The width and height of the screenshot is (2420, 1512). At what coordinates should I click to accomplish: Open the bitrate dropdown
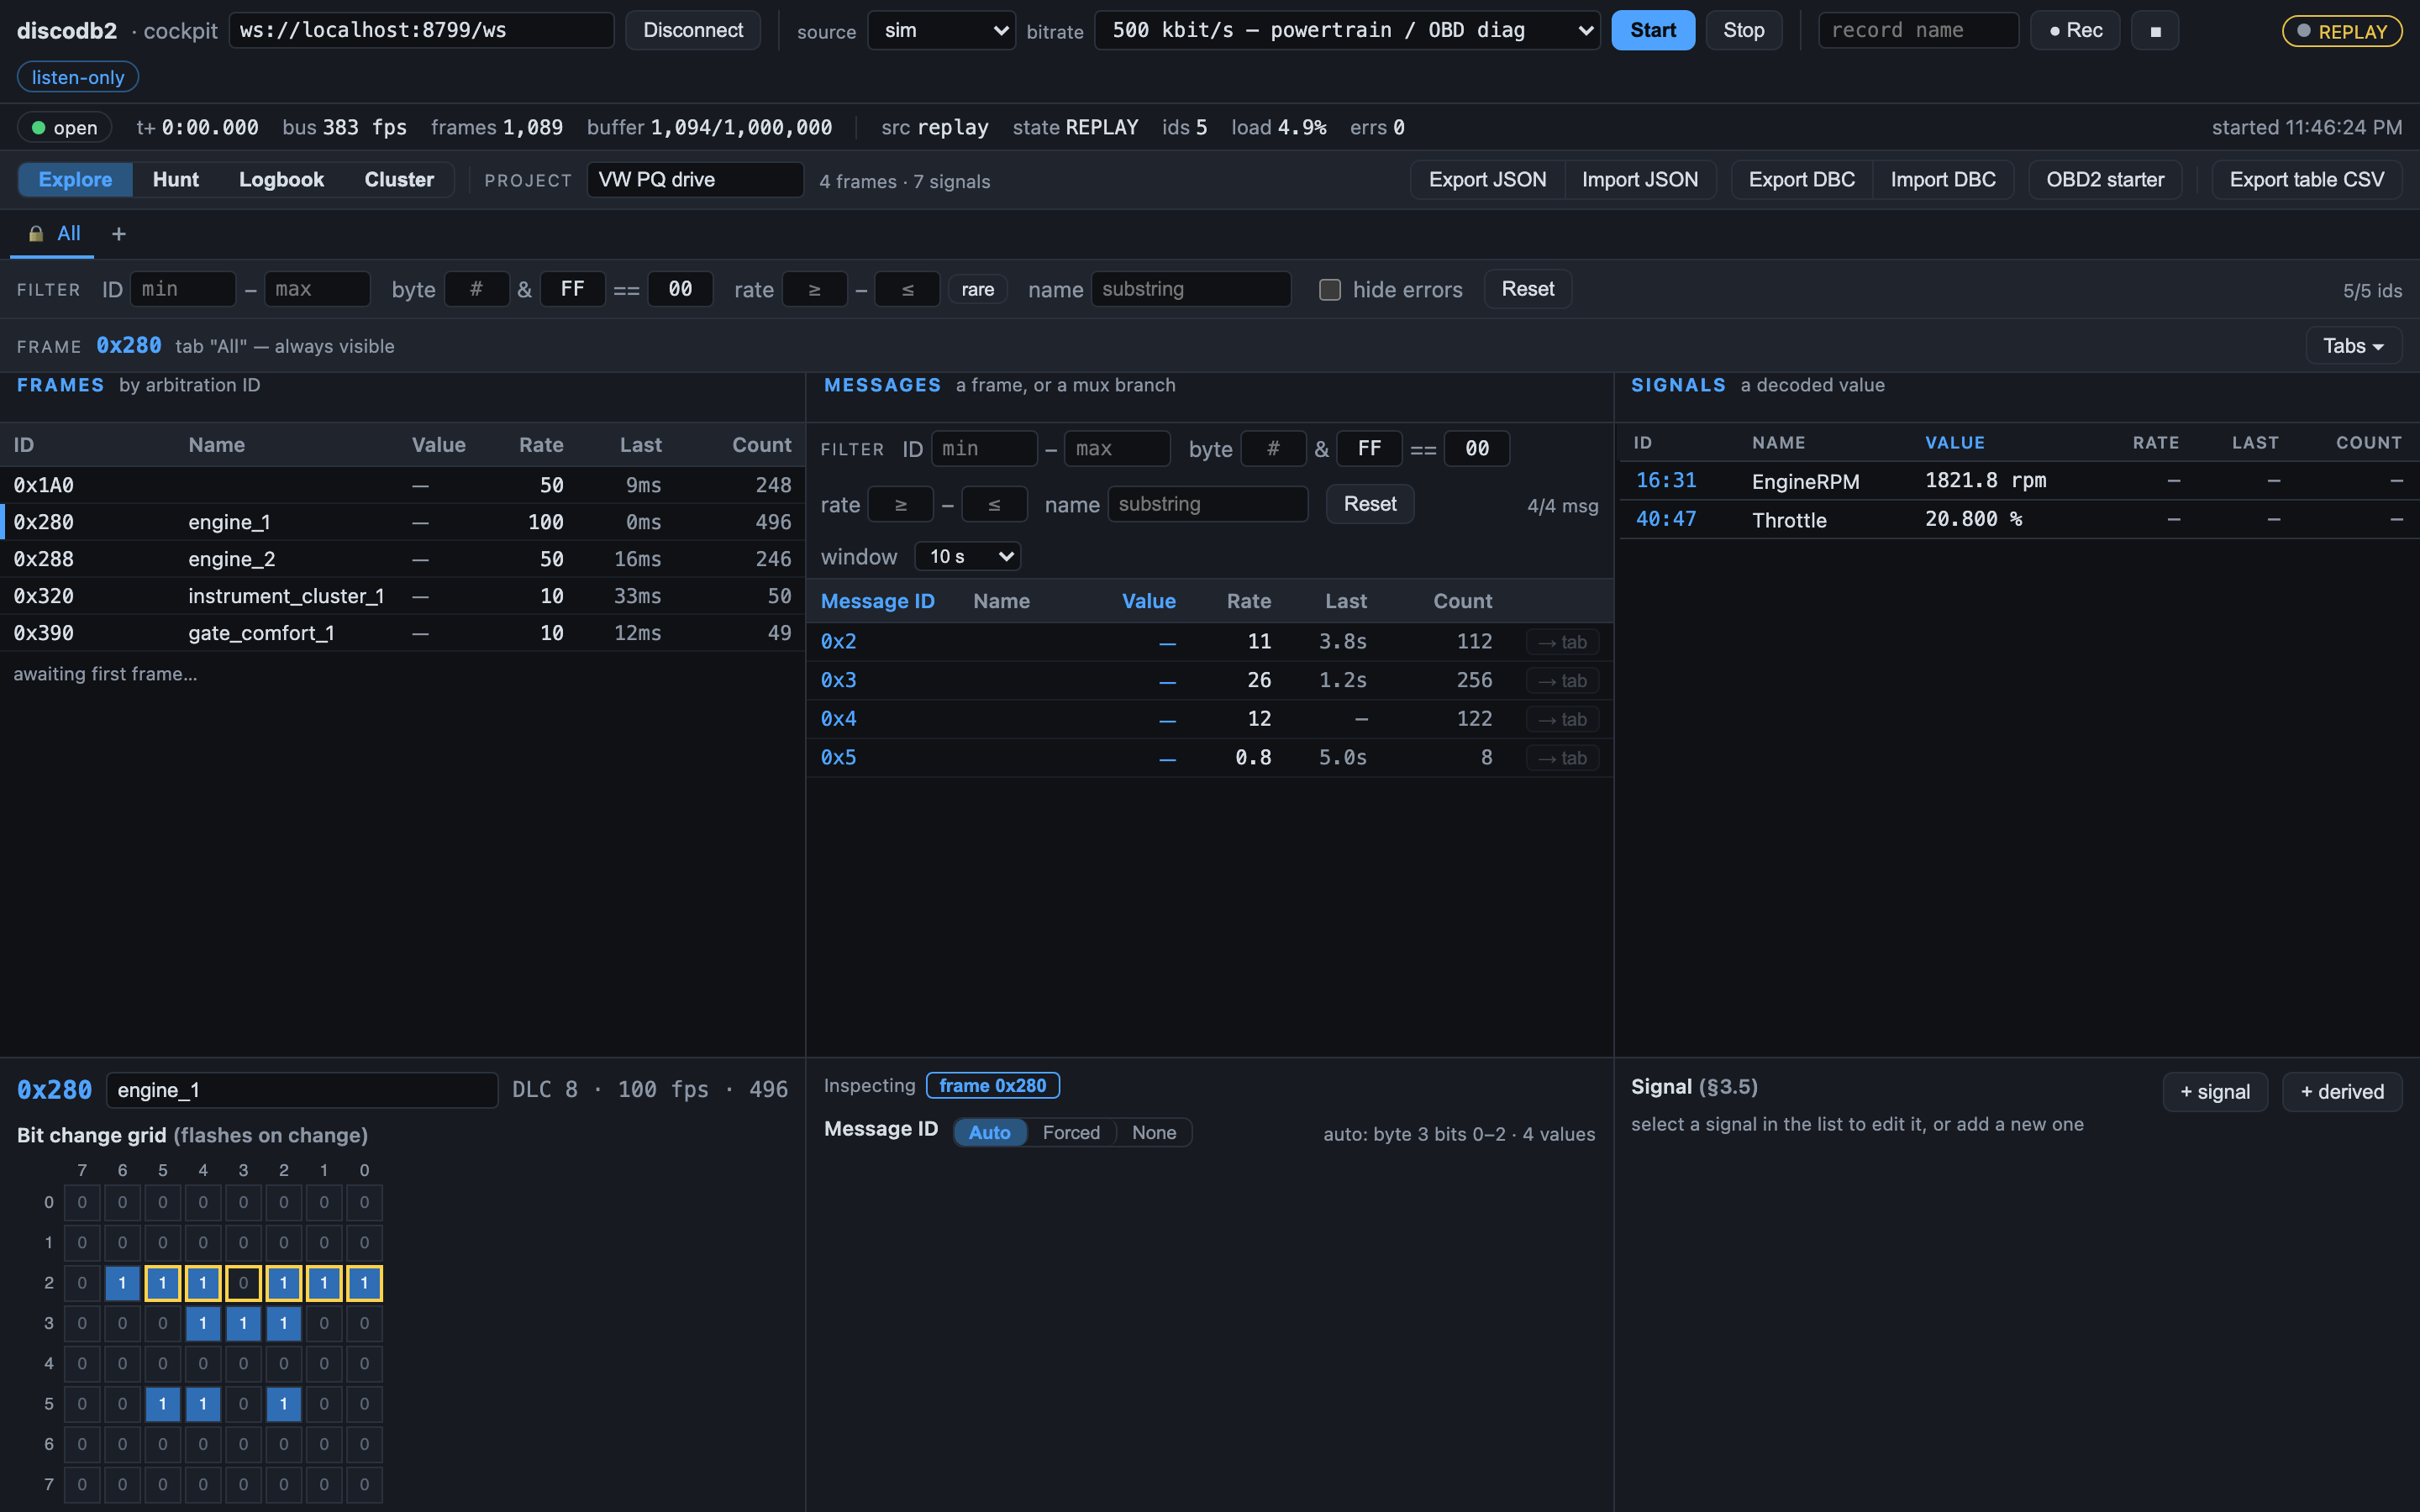pyautogui.click(x=1347, y=31)
